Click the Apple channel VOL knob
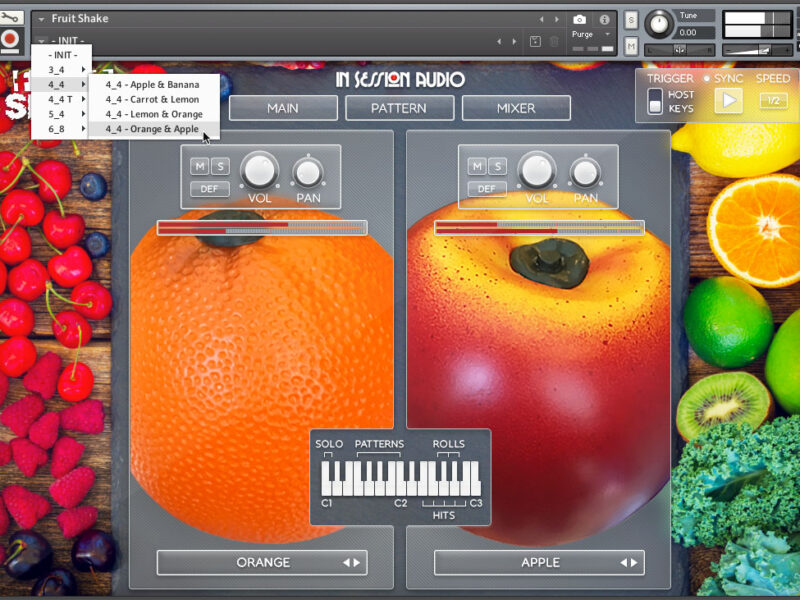 (537, 170)
